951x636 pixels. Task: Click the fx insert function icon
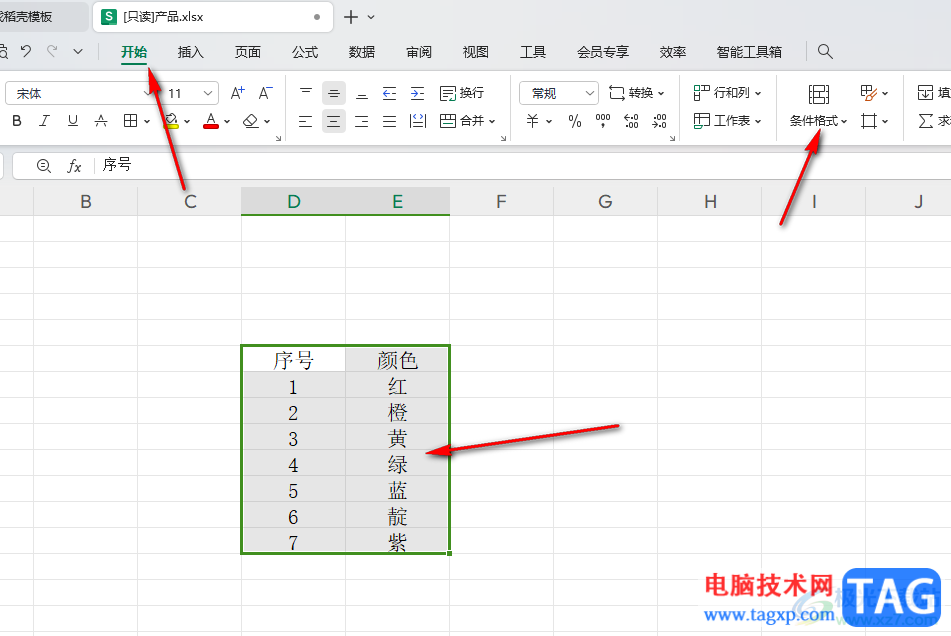coord(74,166)
